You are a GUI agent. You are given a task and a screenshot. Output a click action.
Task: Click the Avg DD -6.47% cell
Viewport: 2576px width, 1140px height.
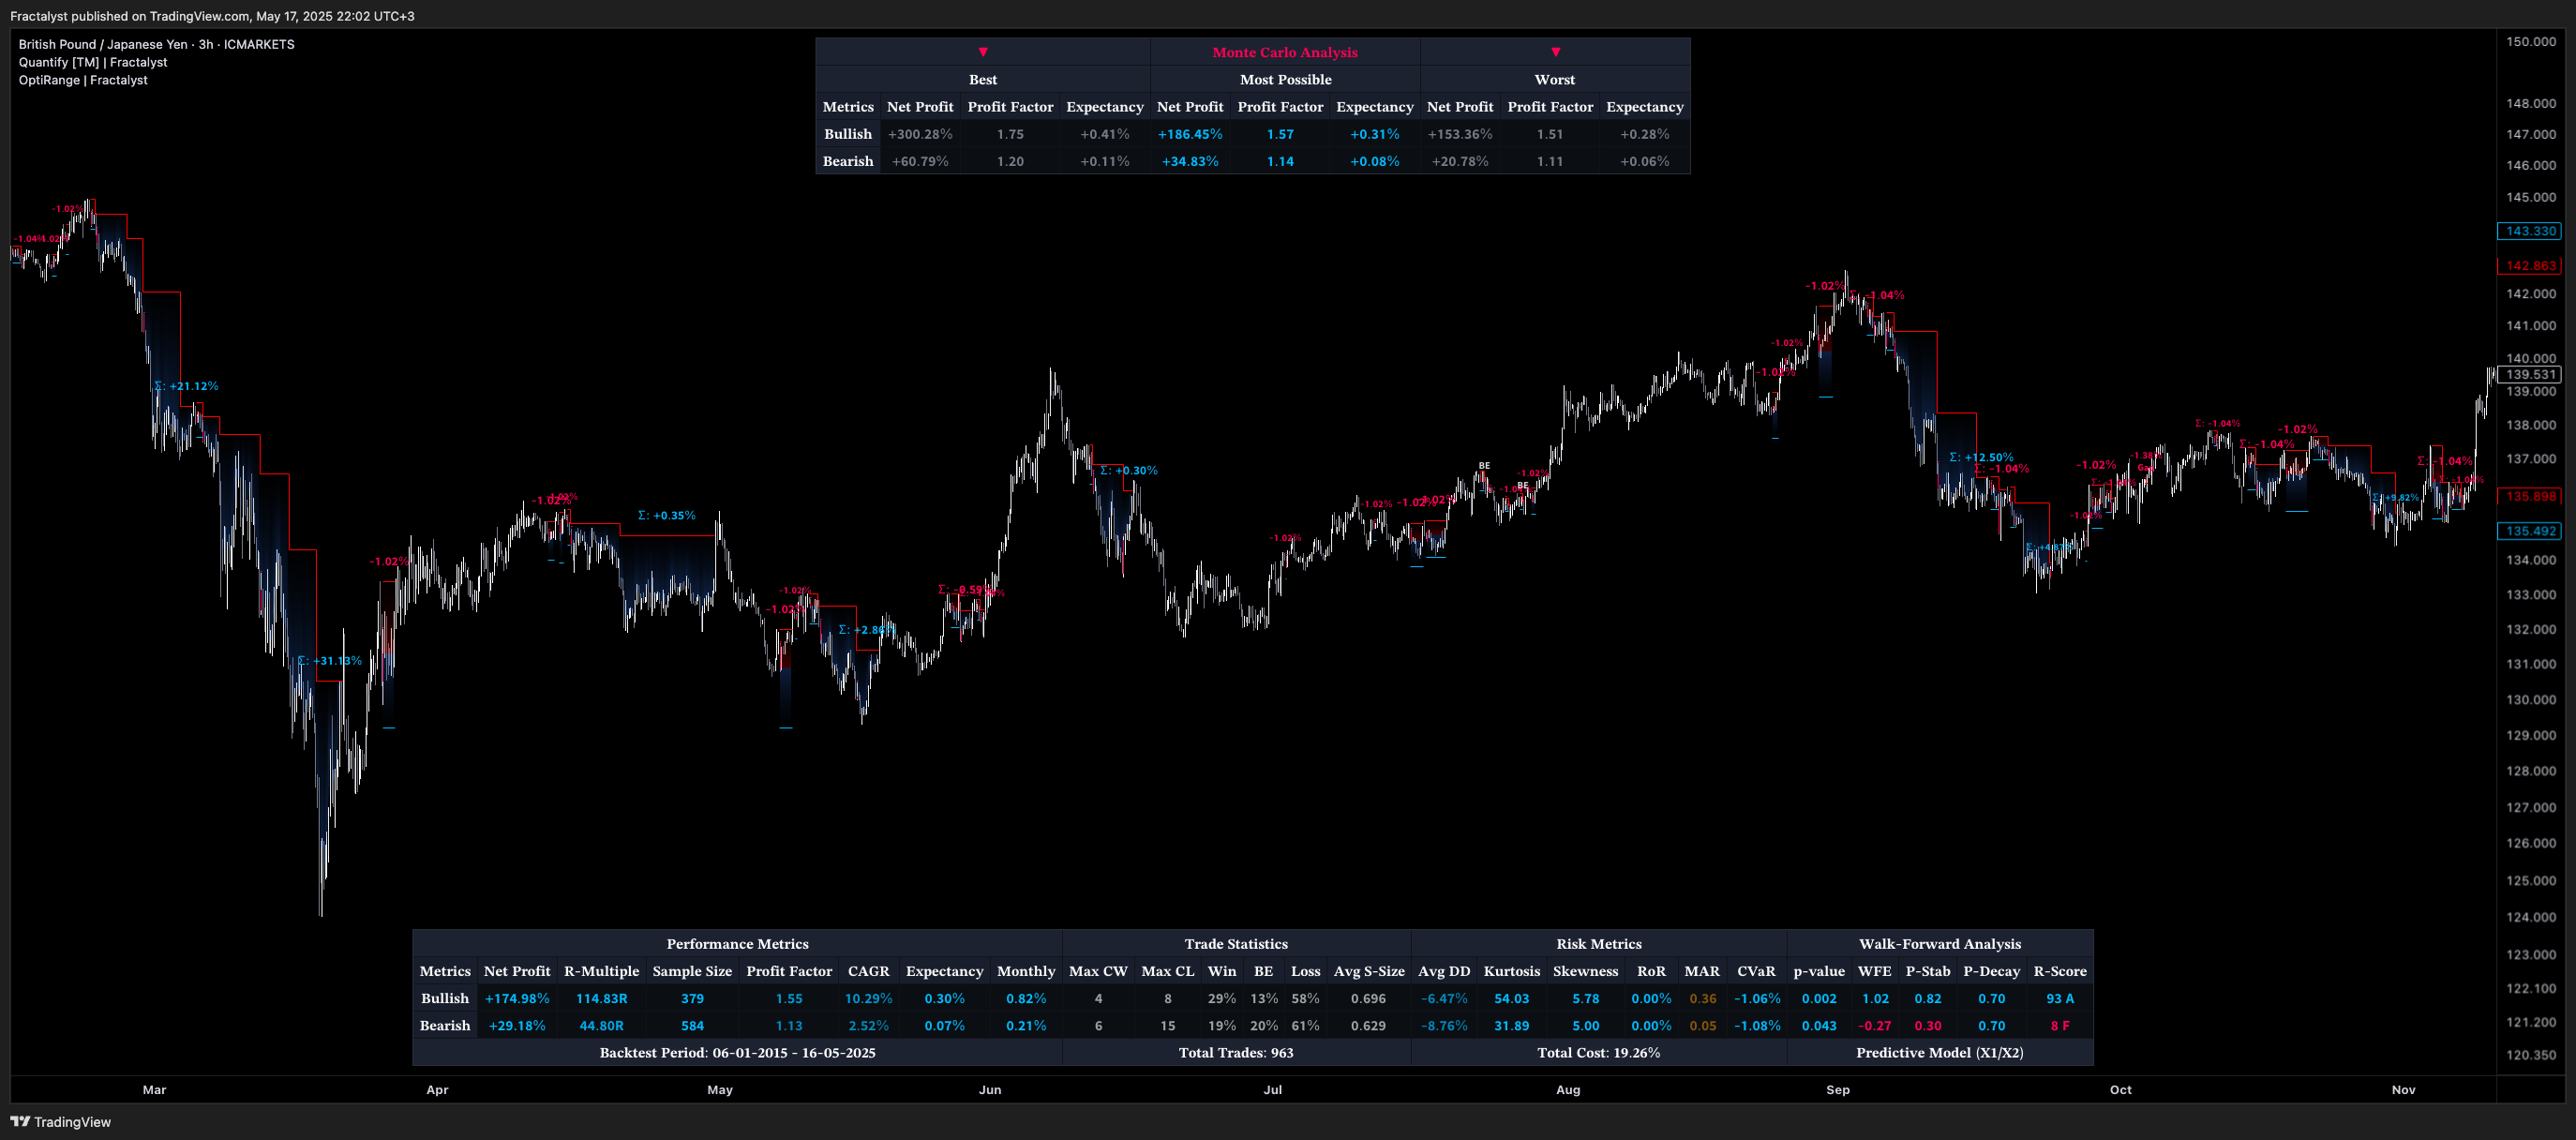click(x=1444, y=999)
